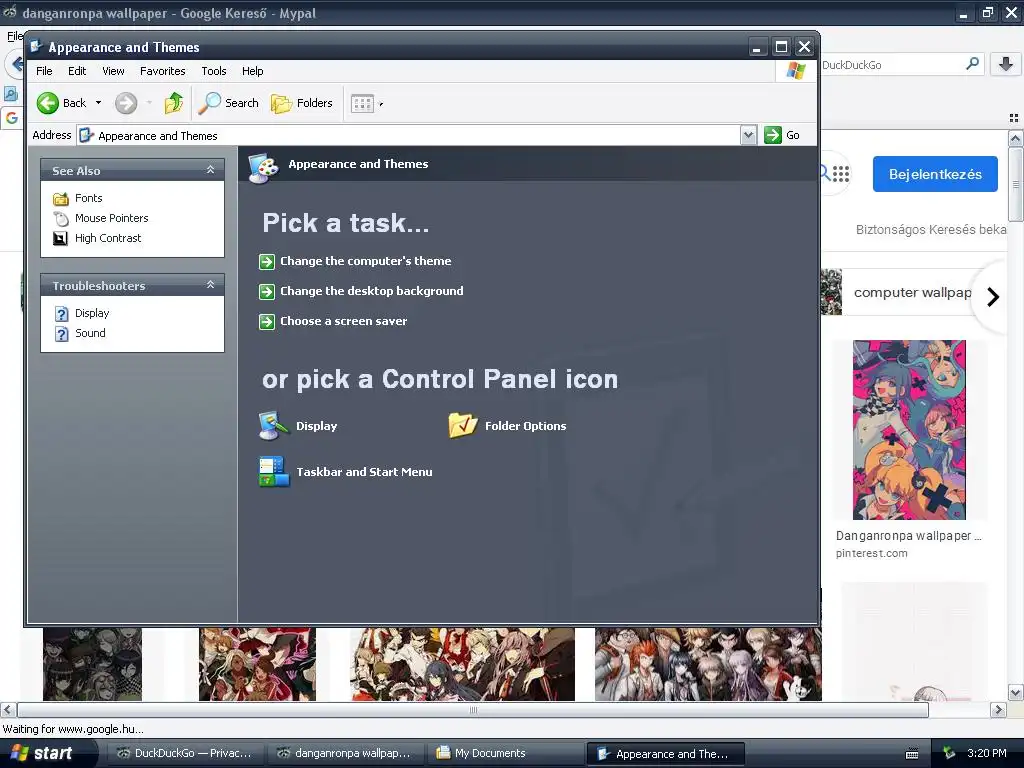
Task: Click the horizontal scrollbar thumb
Action: (473, 710)
